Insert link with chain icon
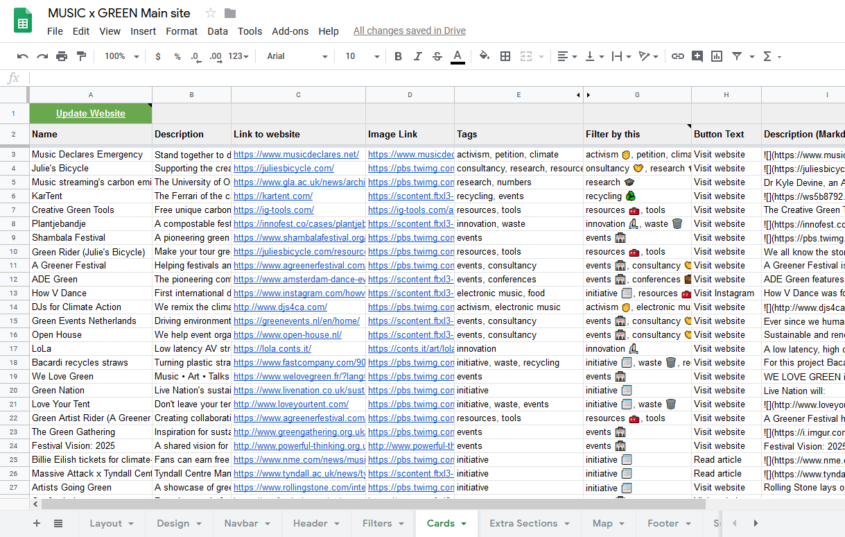 pos(677,56)
